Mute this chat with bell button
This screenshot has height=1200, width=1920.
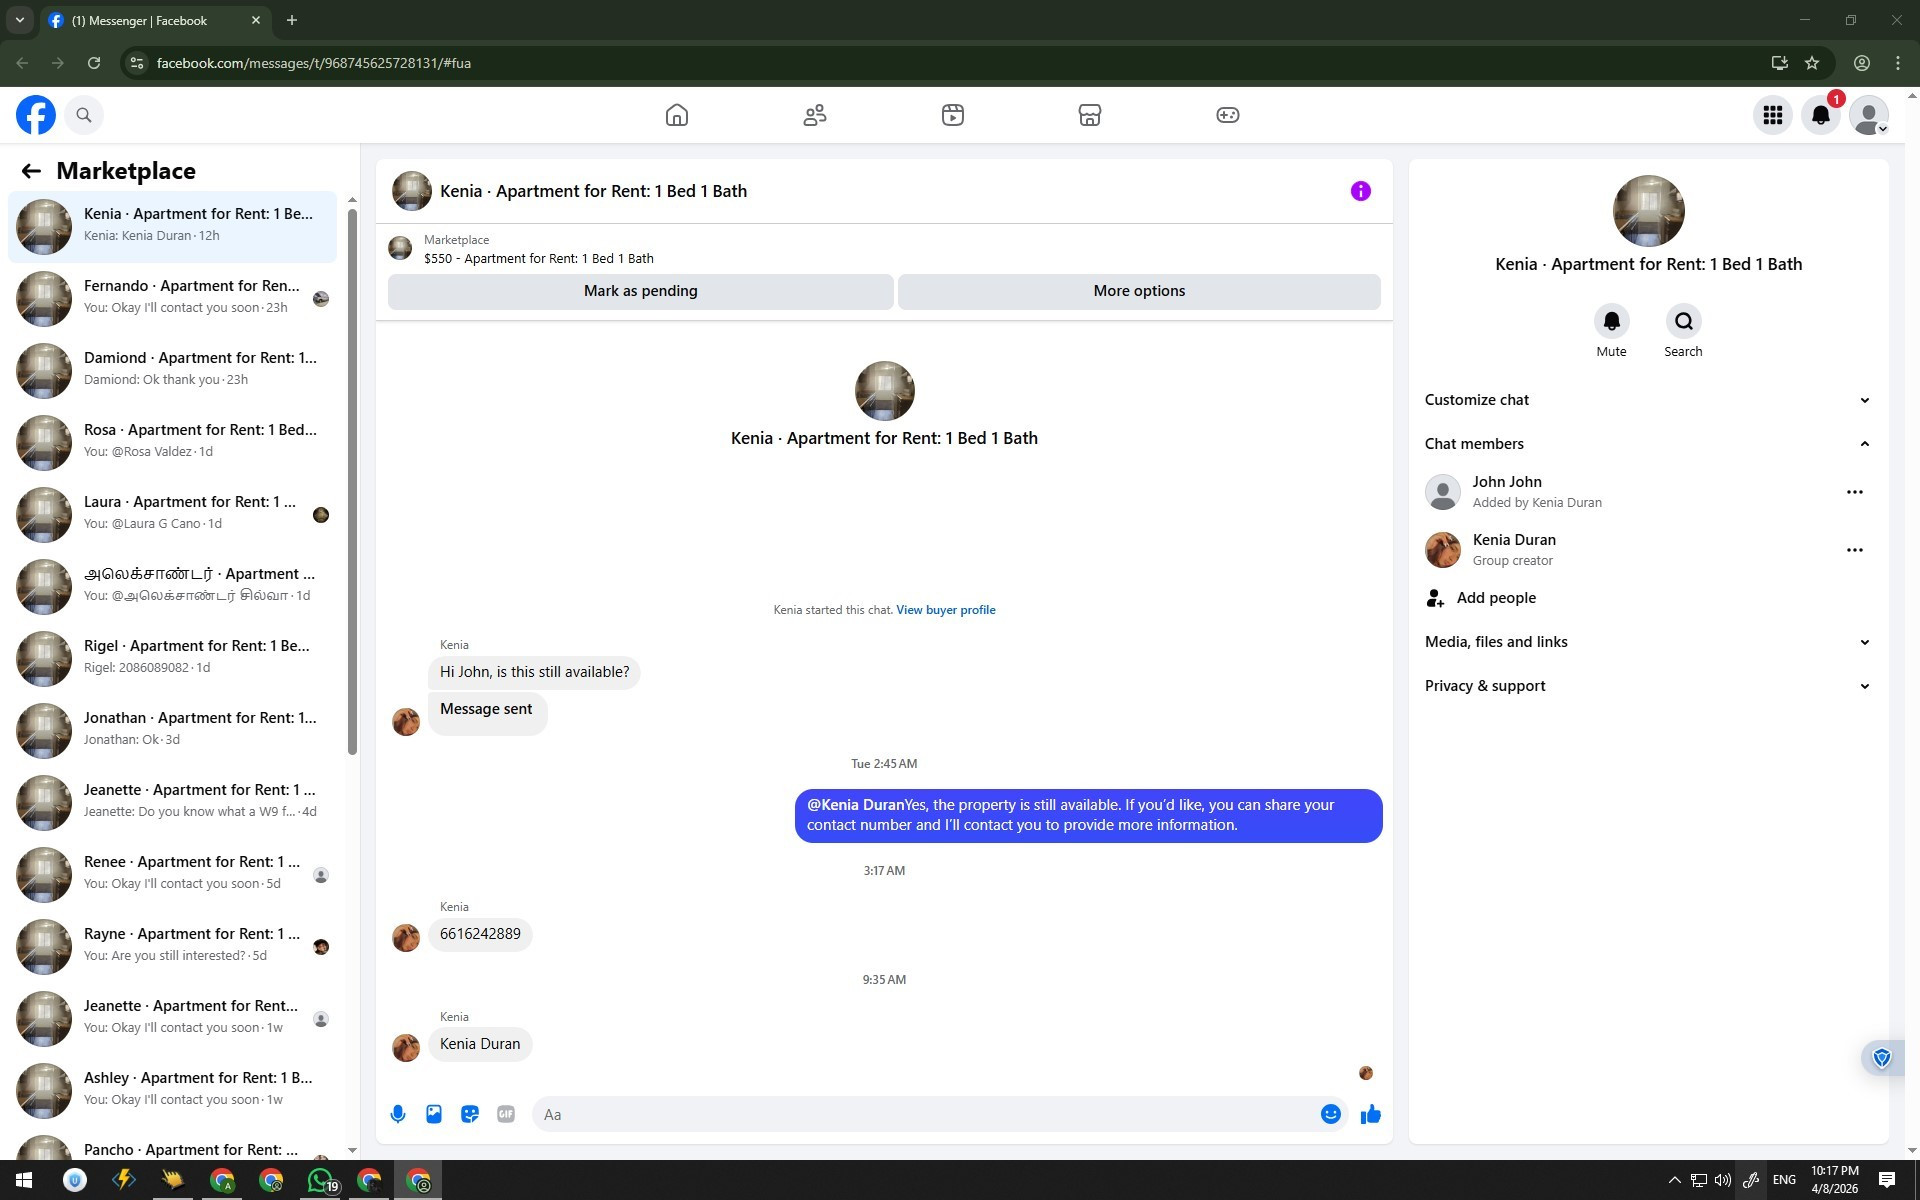tap(1611, 322)
